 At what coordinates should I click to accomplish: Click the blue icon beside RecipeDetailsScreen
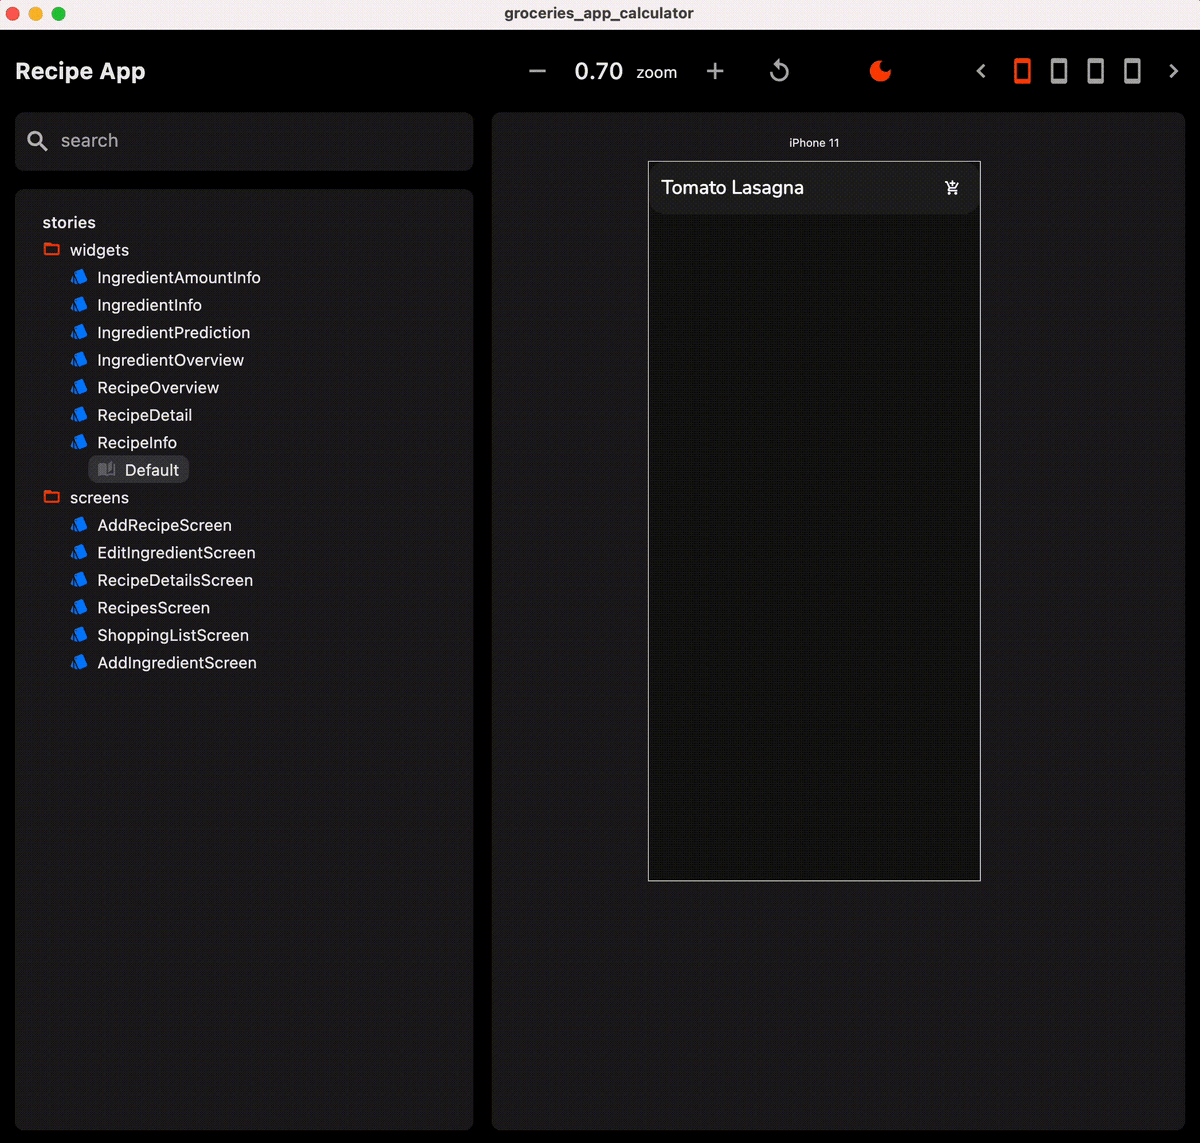(79, 579)
